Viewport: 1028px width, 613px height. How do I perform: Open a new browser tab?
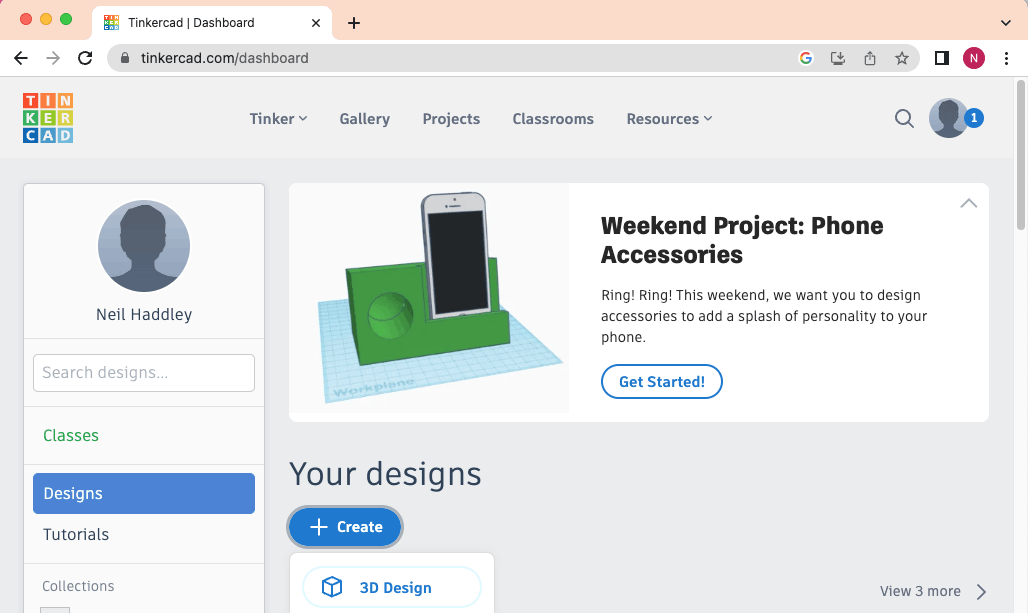354,23
